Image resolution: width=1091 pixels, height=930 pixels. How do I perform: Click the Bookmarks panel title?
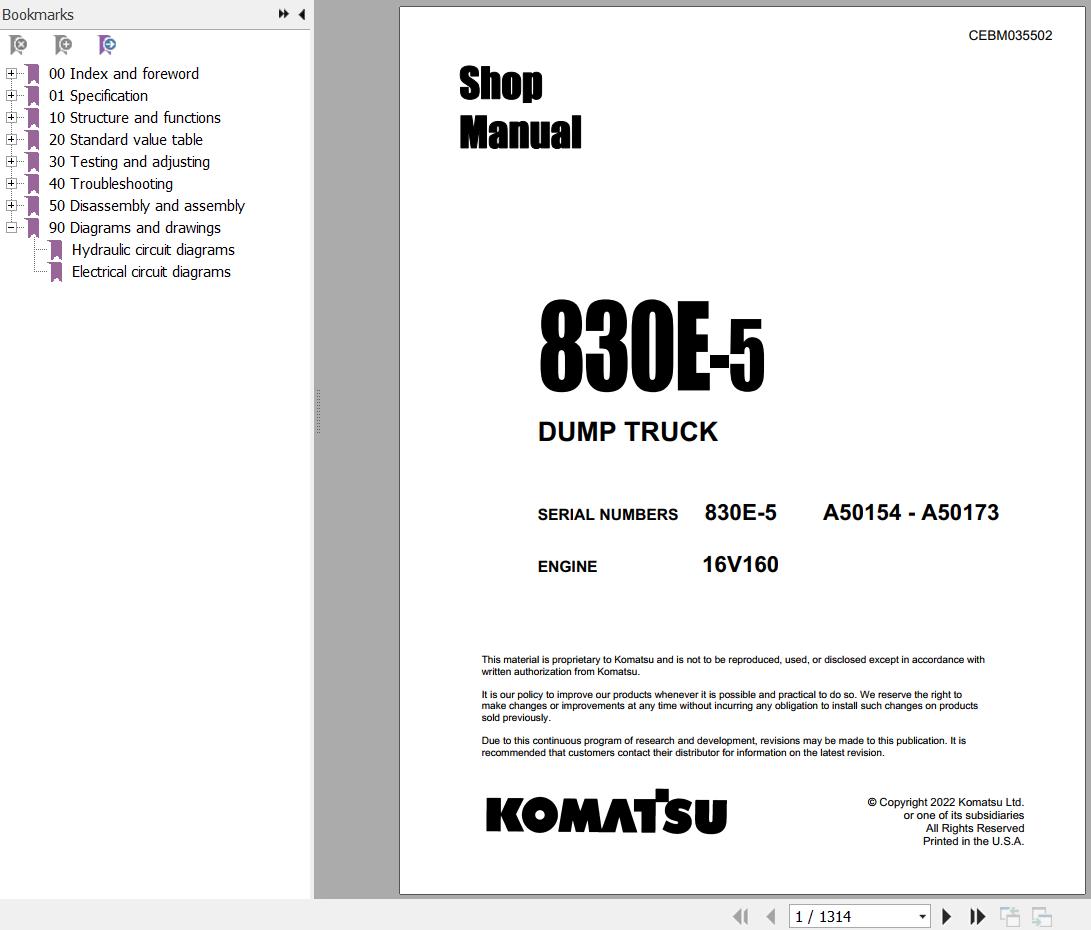click(x=38, y=15)
